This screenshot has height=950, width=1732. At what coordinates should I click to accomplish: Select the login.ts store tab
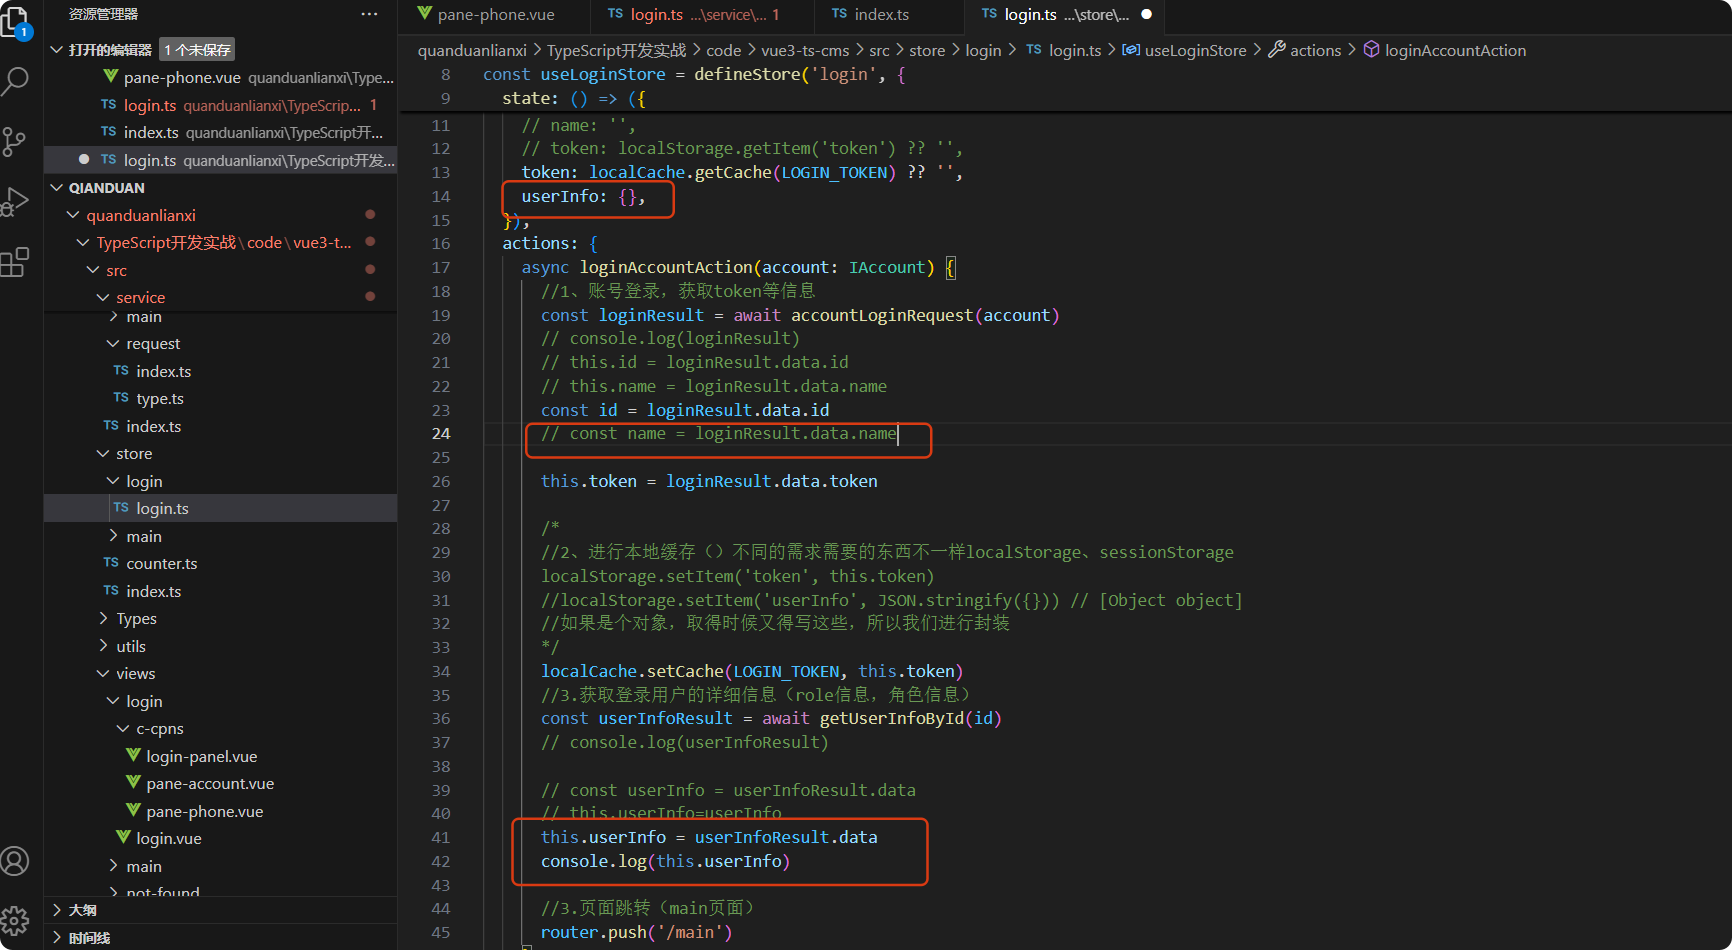point(1066,14)
